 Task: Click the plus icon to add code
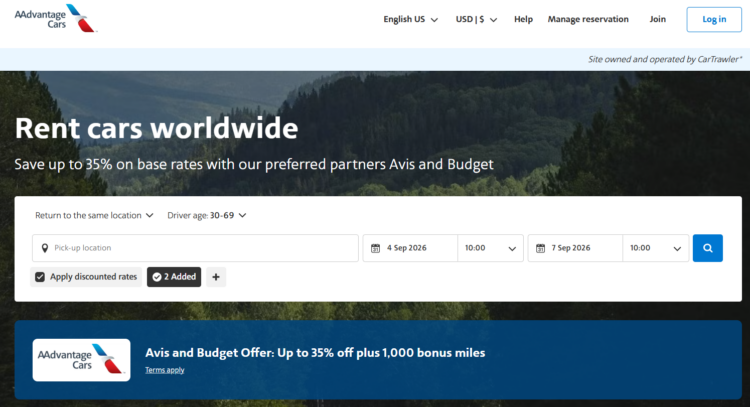pos(216,277)
